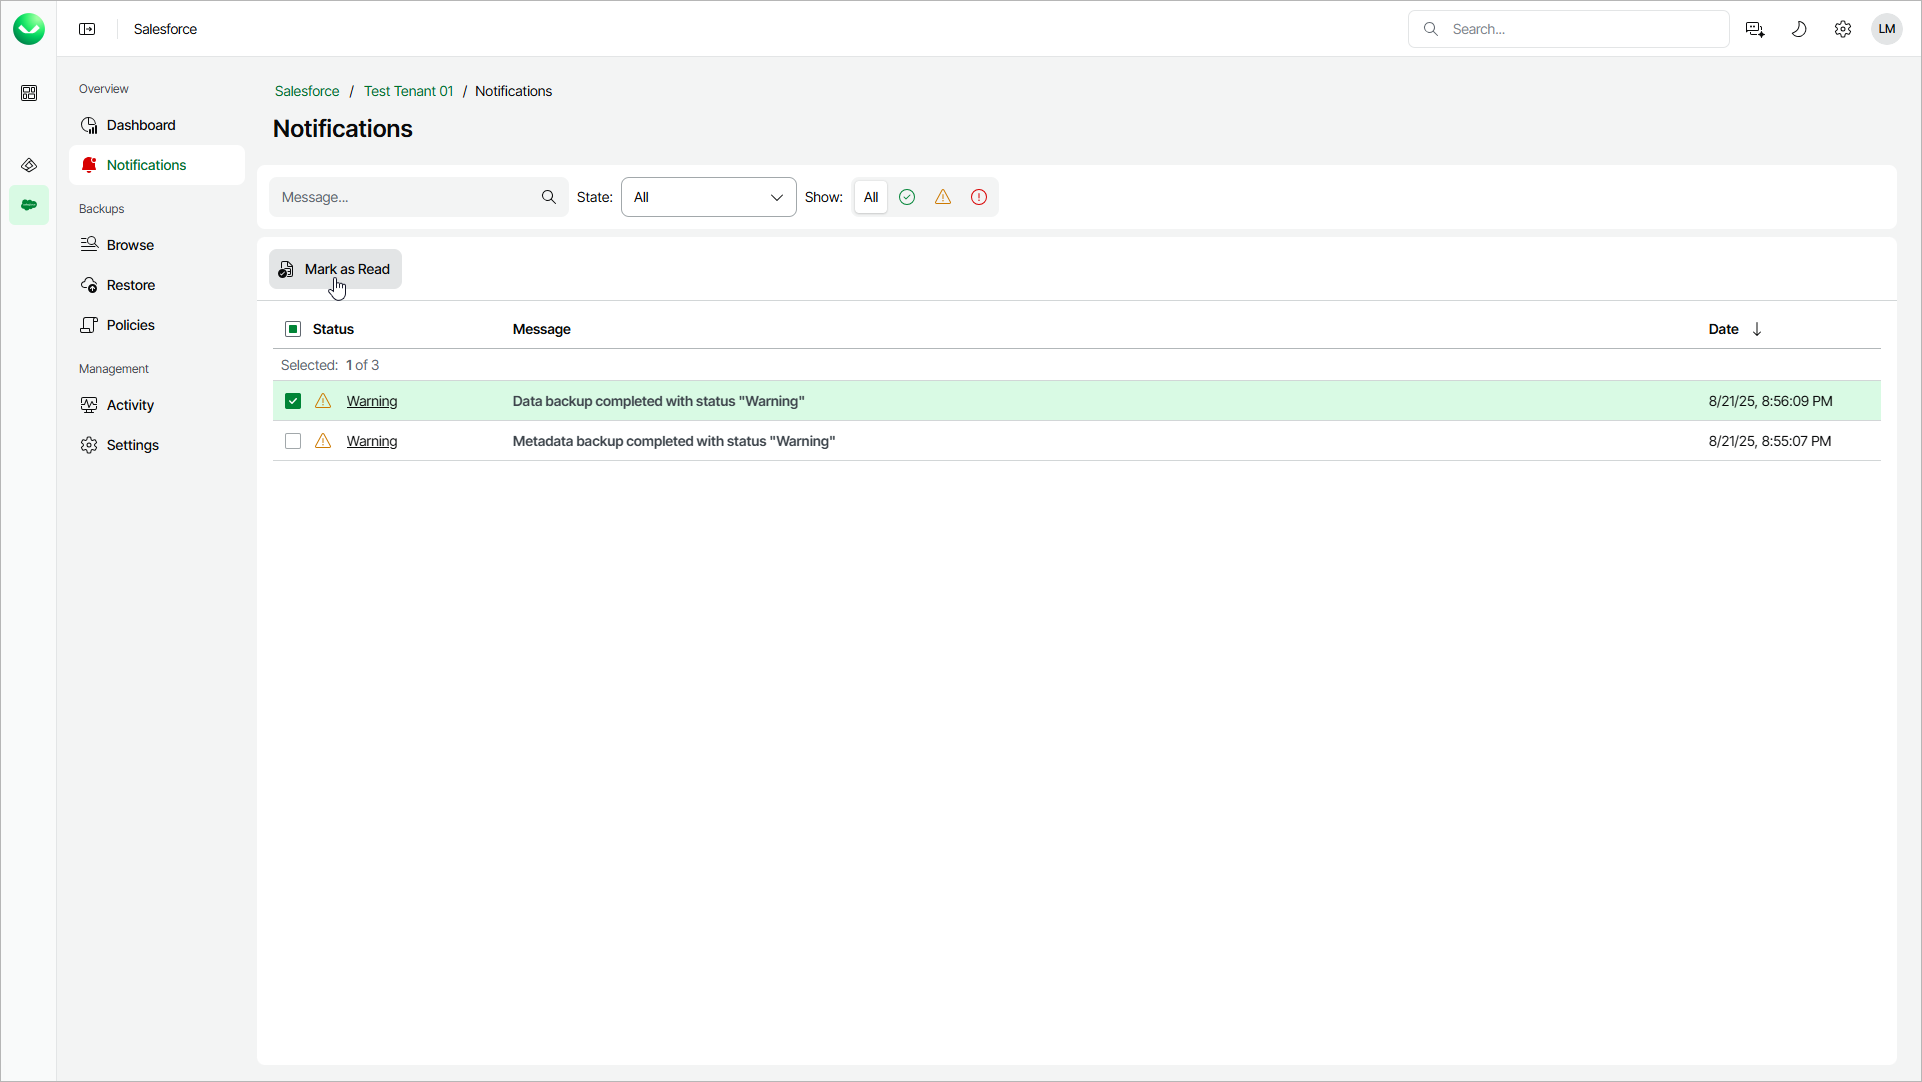Open the settings gear in top bar
1922x1082 pixels.
1843,29
